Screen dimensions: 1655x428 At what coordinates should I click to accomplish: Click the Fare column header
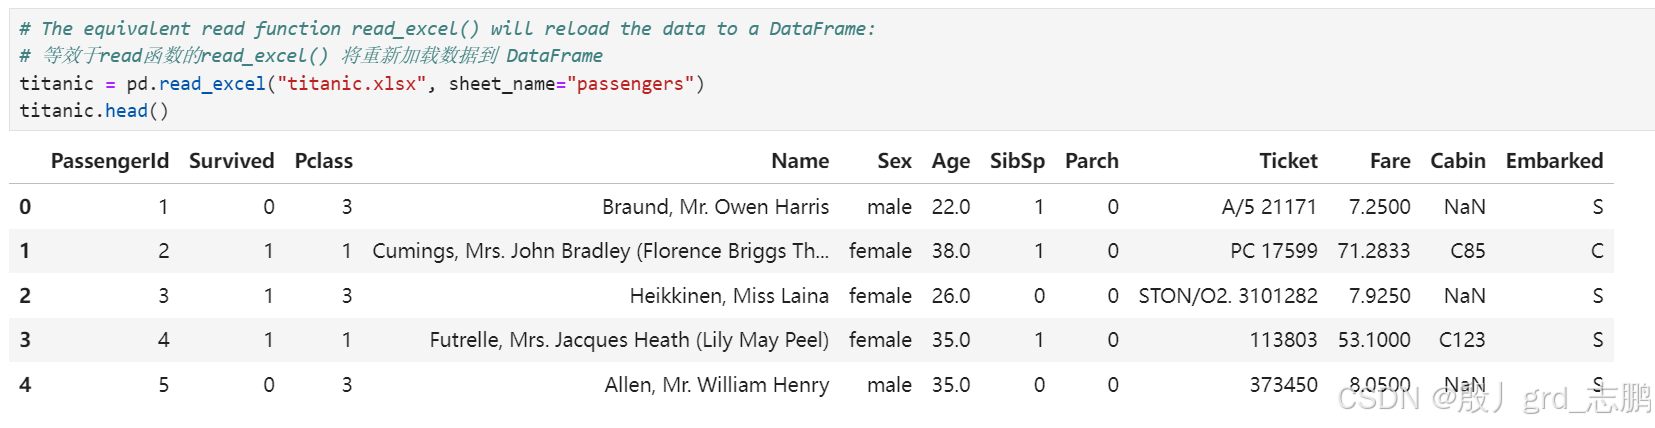coord(1389,161)
